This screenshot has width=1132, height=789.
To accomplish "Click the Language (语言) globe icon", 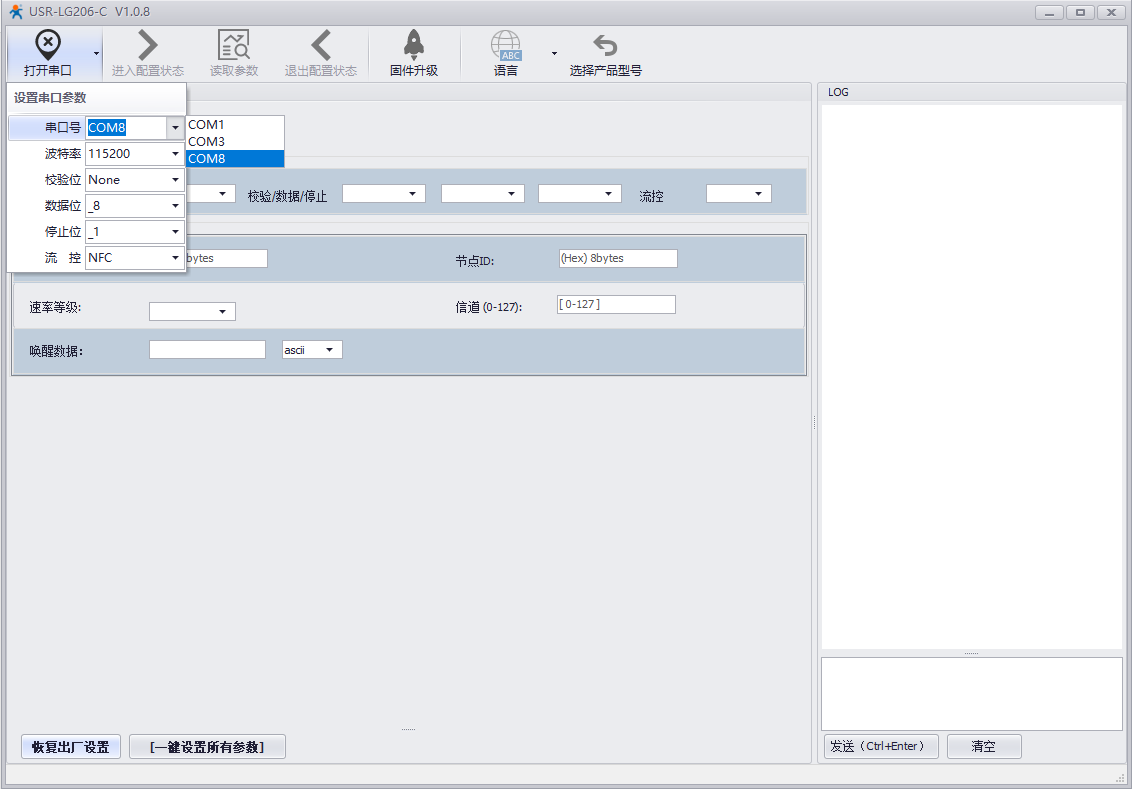I will (506, 46).
